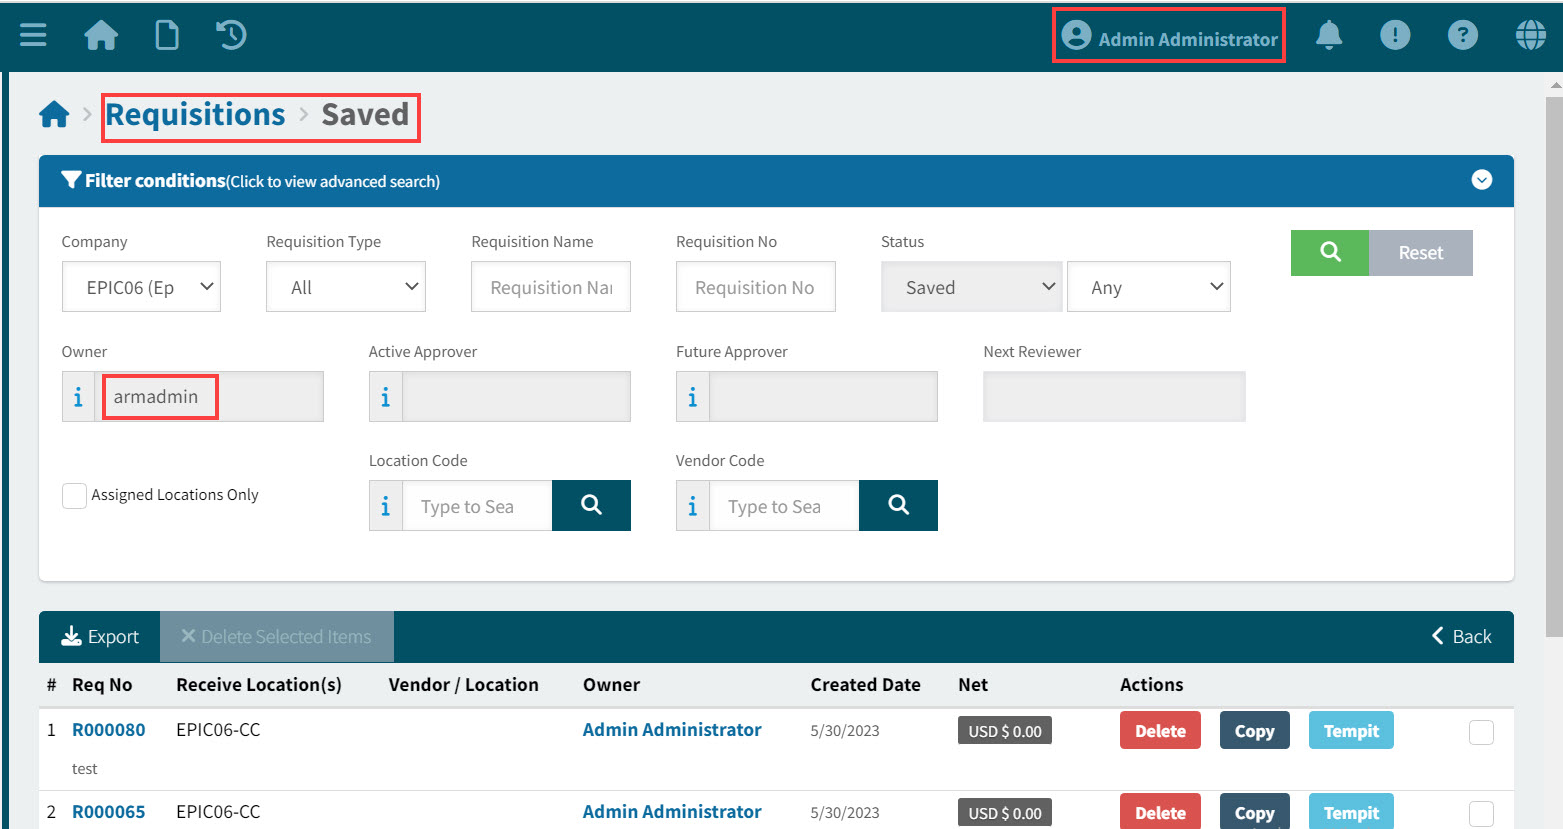
Task: Go to home via top bar icon
Action: (101, 36)
